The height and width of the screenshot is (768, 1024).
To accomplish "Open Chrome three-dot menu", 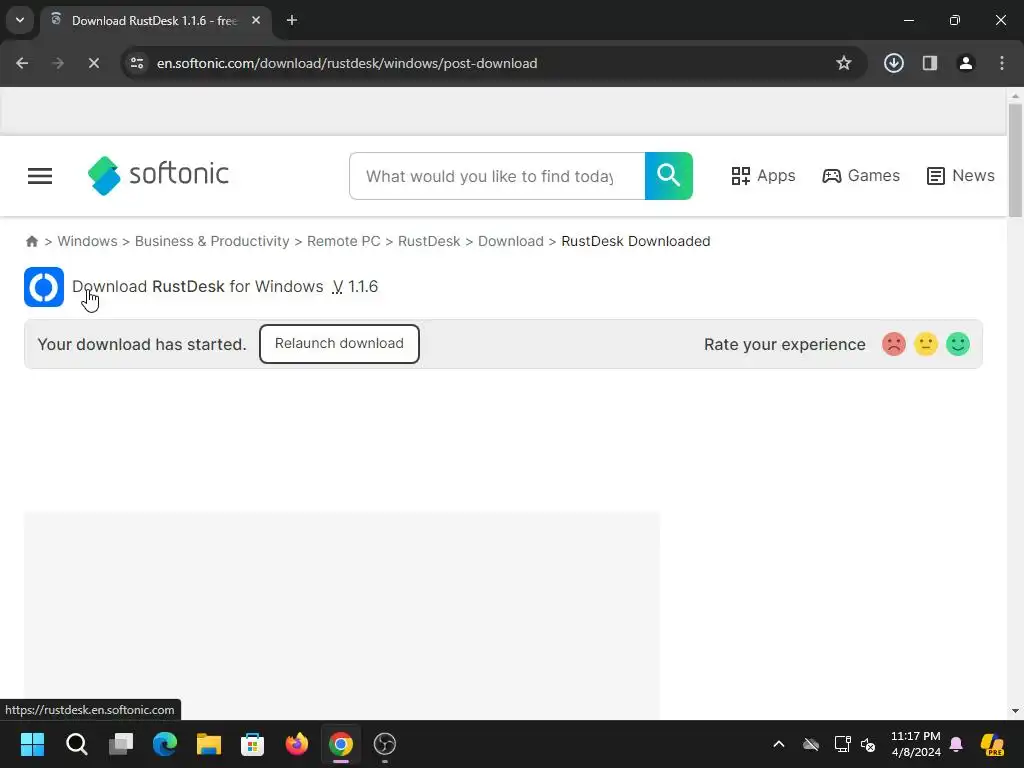I will click(x=1001, y=63).
